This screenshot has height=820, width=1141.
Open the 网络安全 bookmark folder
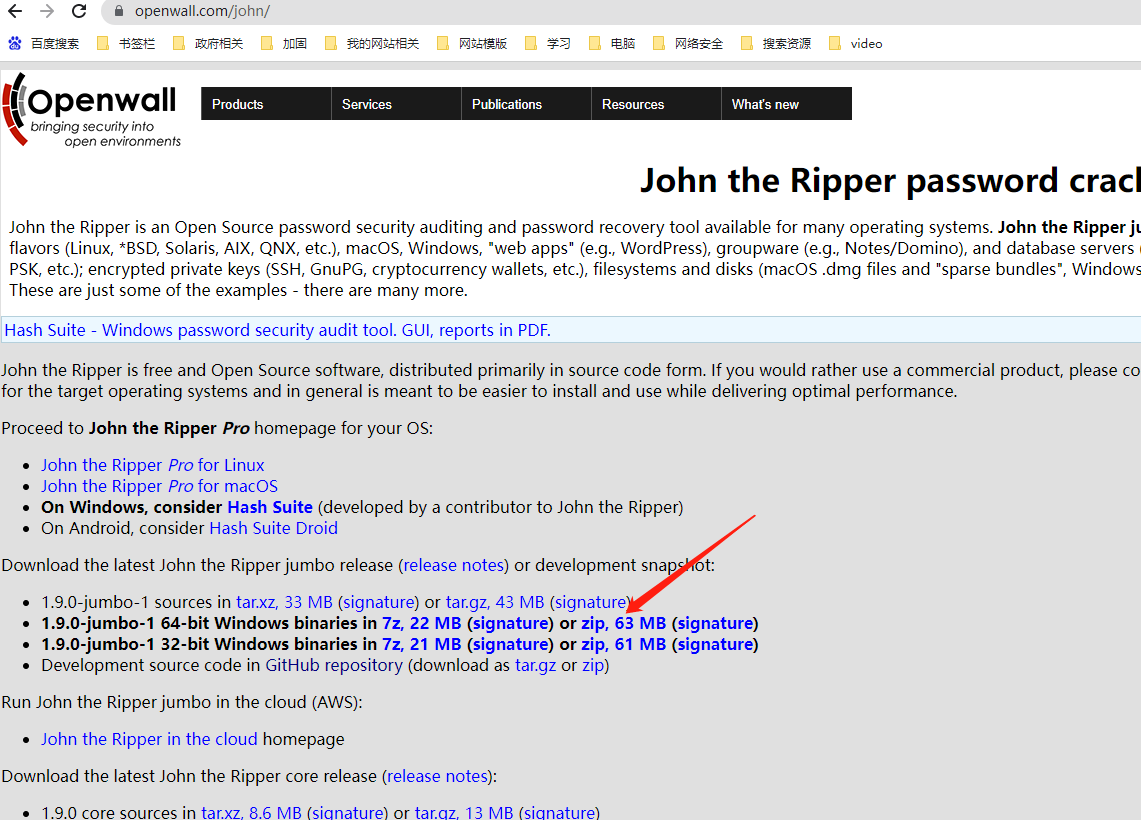click(688, 44)
